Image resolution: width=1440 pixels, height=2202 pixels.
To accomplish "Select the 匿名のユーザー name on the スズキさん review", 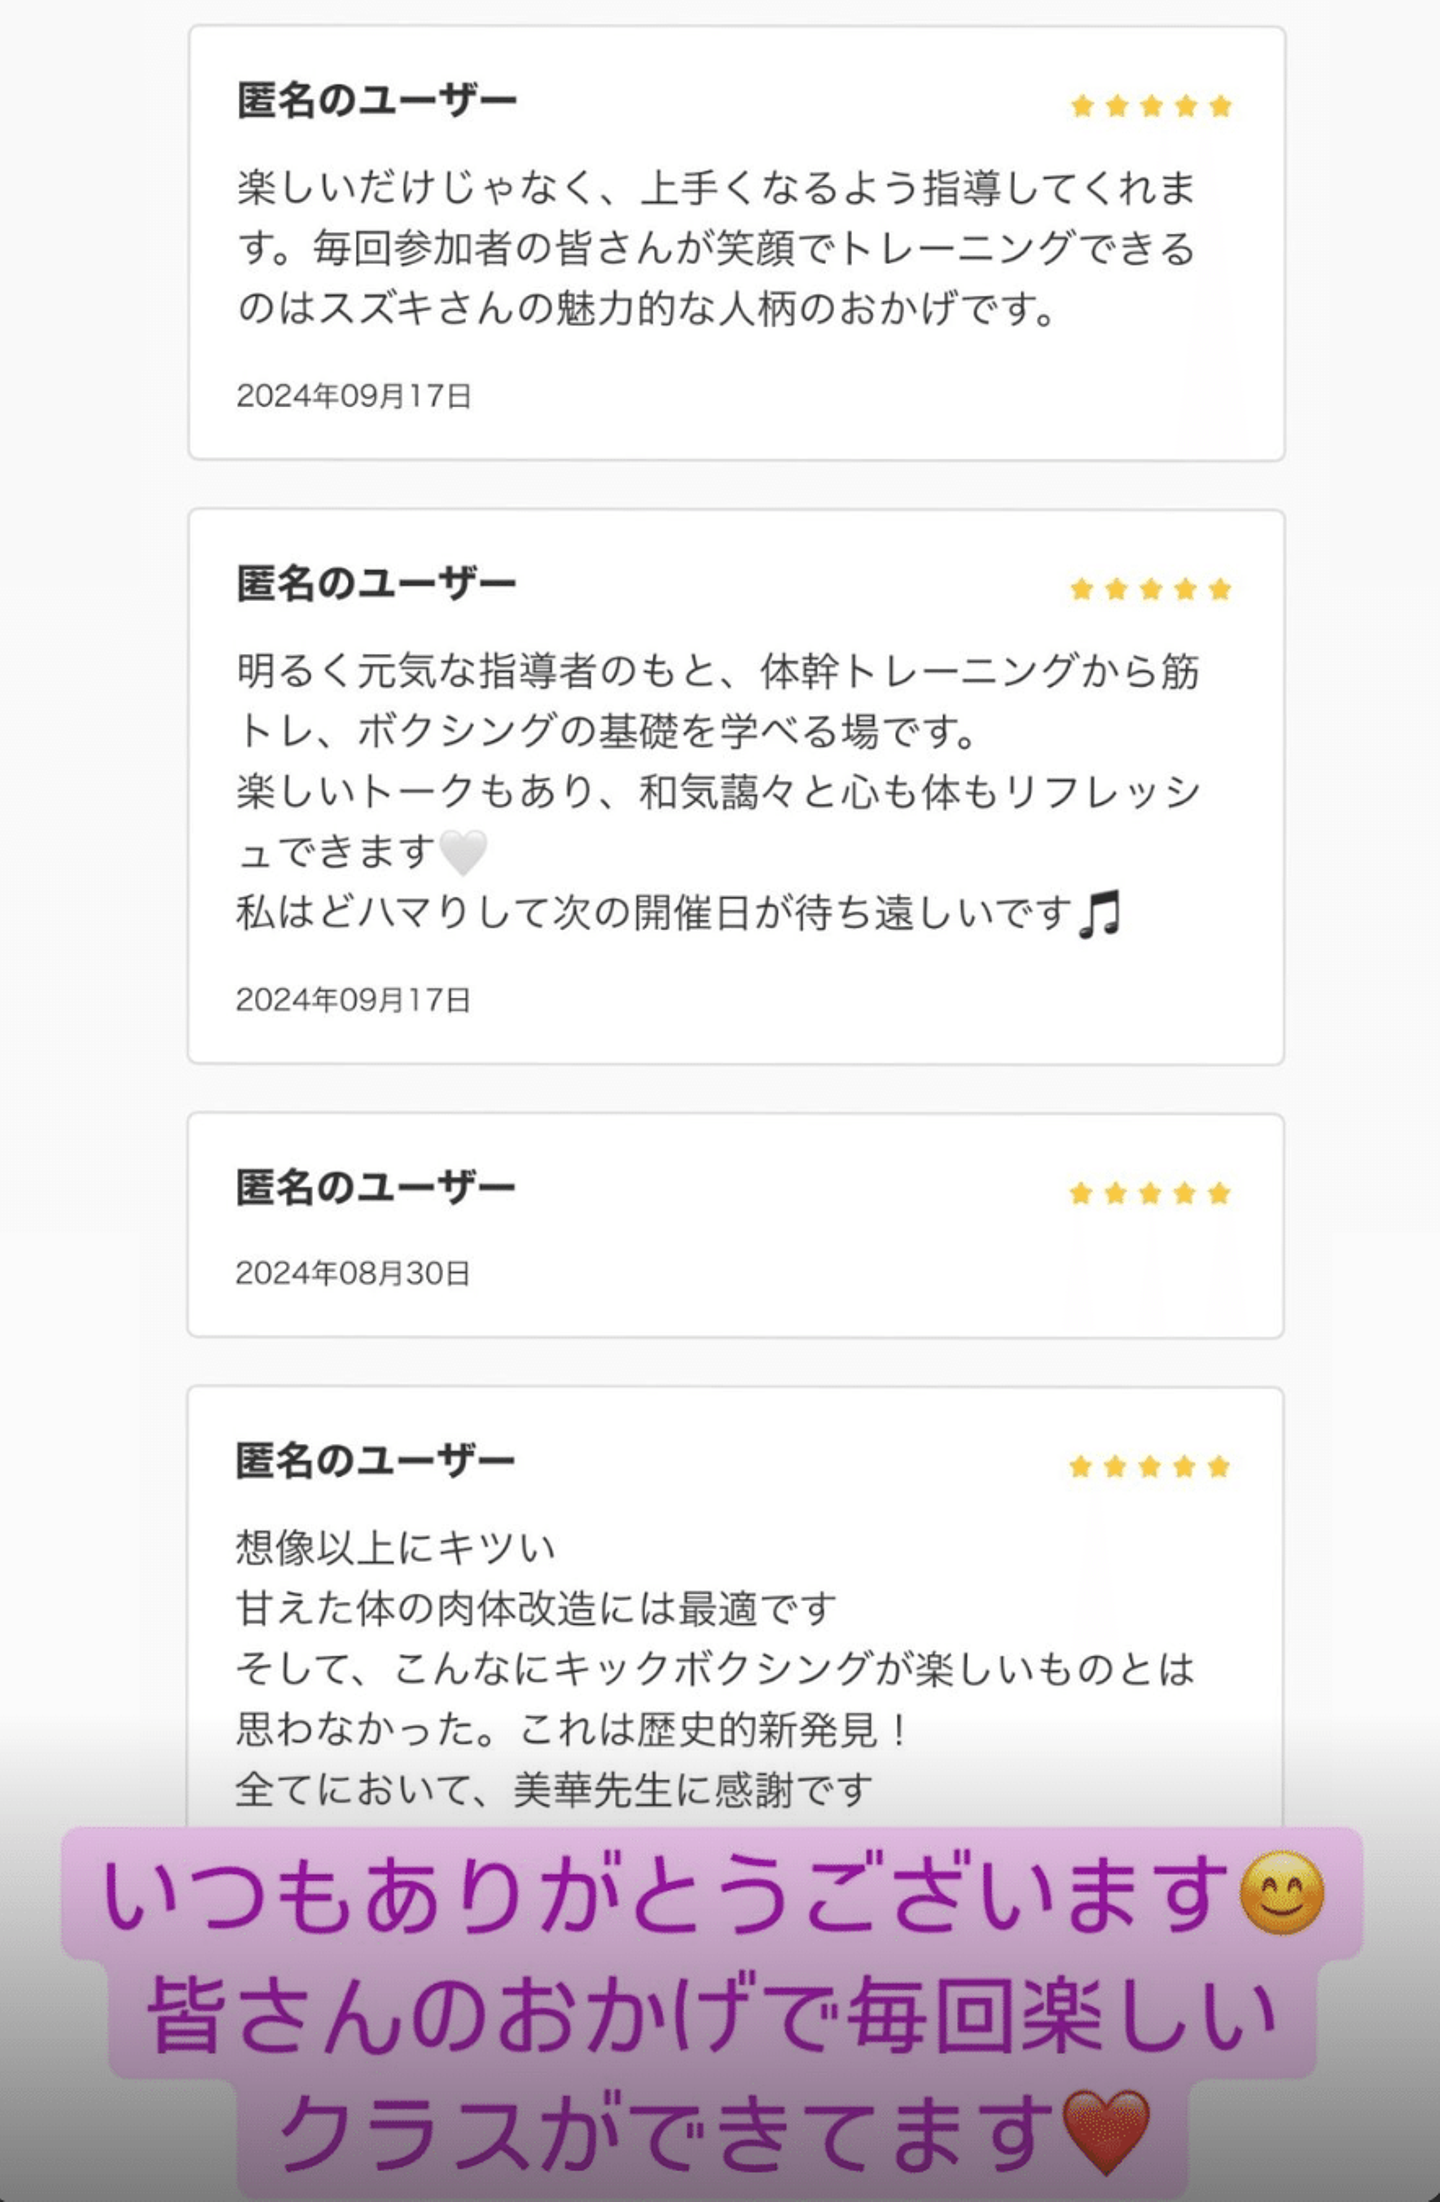I will click(376, 101).
